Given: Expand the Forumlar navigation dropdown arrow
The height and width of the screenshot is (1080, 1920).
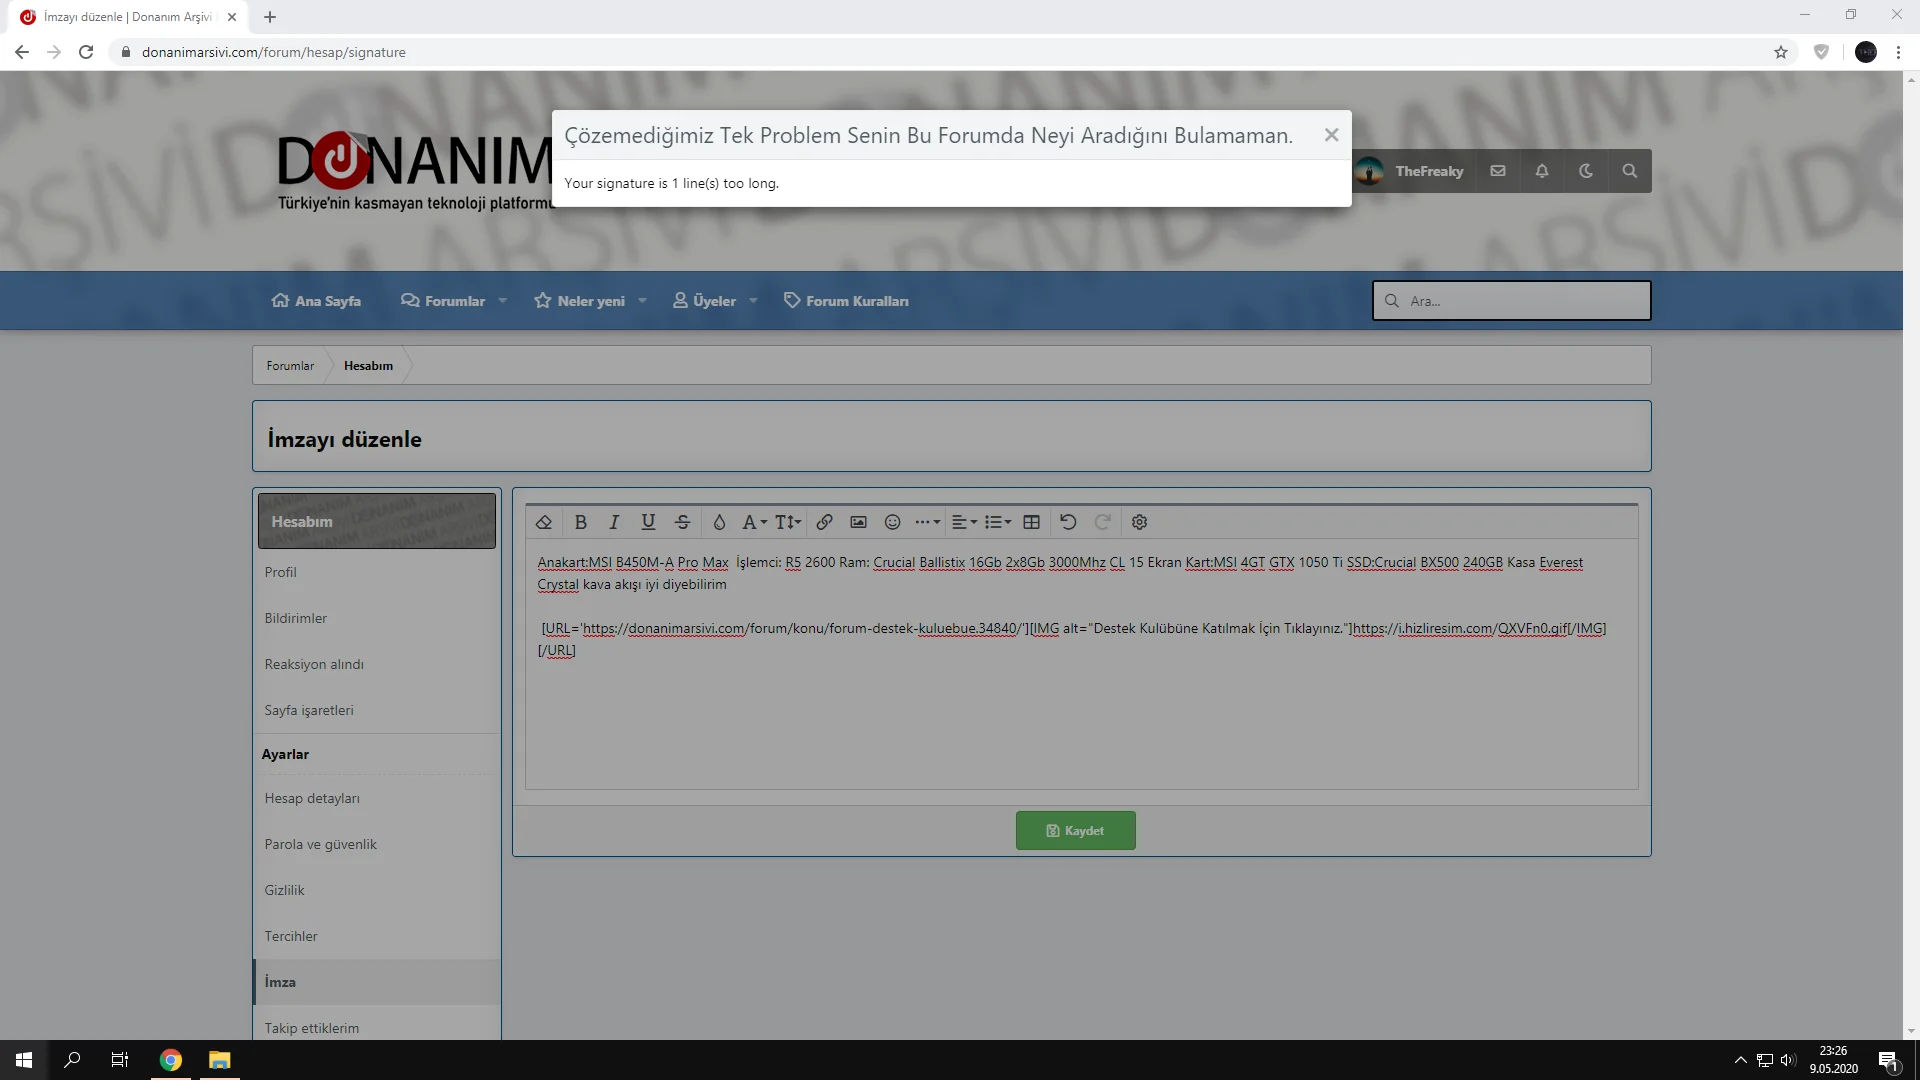Looking at the screenshot, I should point(503,301).
